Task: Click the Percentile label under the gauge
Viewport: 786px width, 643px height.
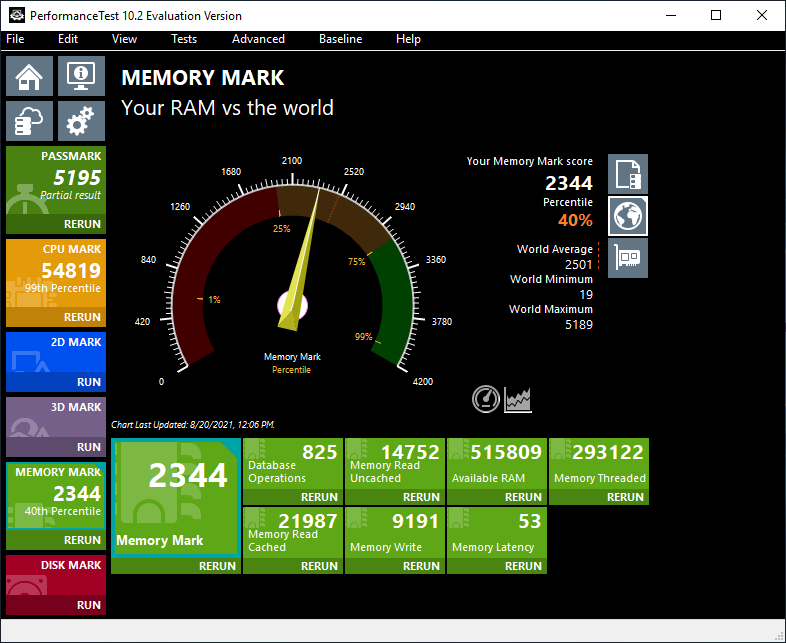Action: pyautogui.click(x=291, y=370)
